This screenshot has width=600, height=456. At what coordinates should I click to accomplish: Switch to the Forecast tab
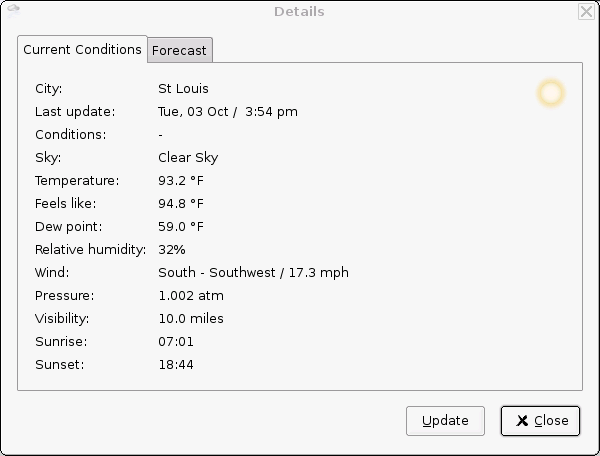click(180, 51)
